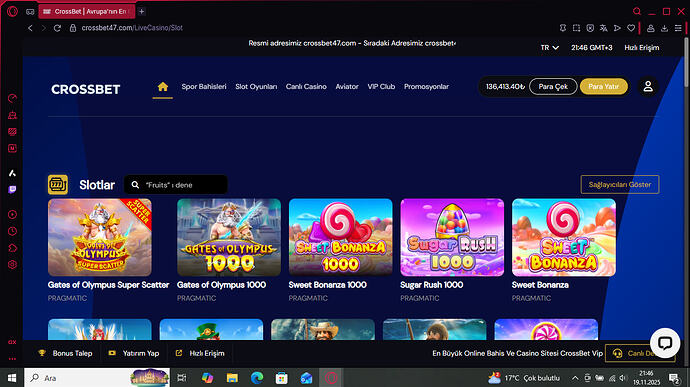Go back to the previous page

tap(30, 28)
